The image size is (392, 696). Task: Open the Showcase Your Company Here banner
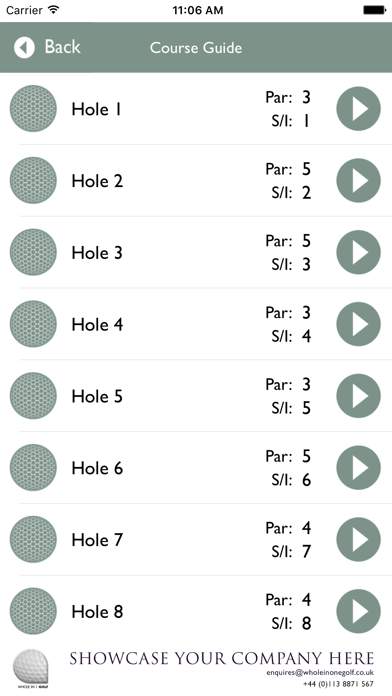pos(222,658)
